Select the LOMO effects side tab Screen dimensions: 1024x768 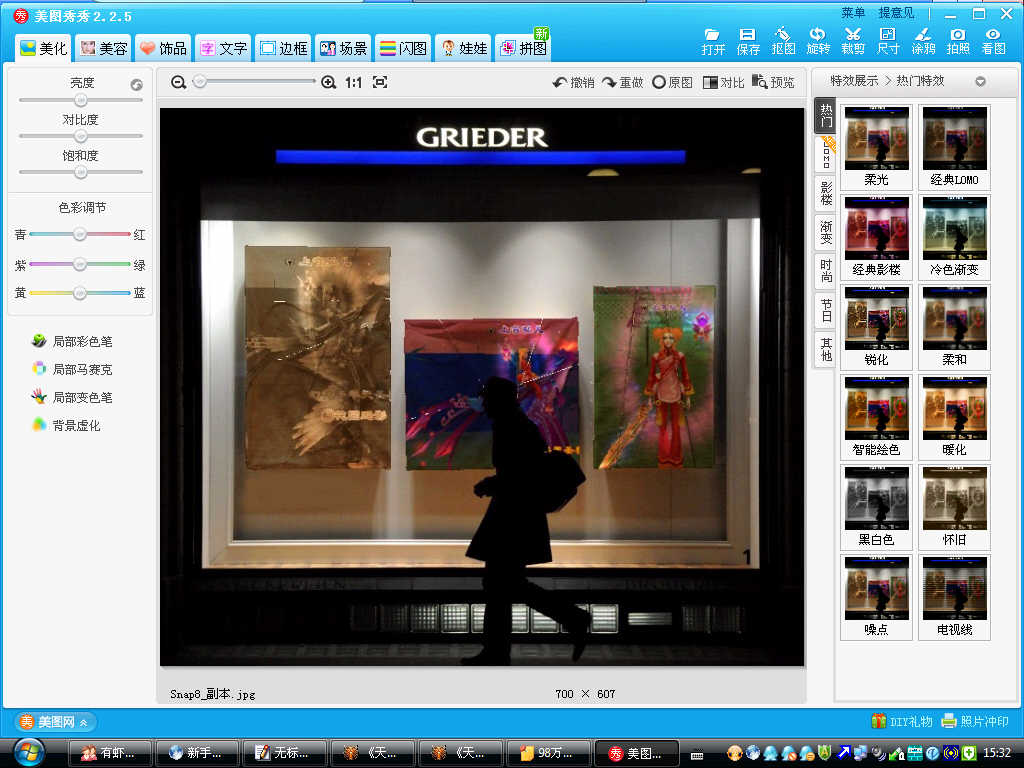[x=826, y=154]
